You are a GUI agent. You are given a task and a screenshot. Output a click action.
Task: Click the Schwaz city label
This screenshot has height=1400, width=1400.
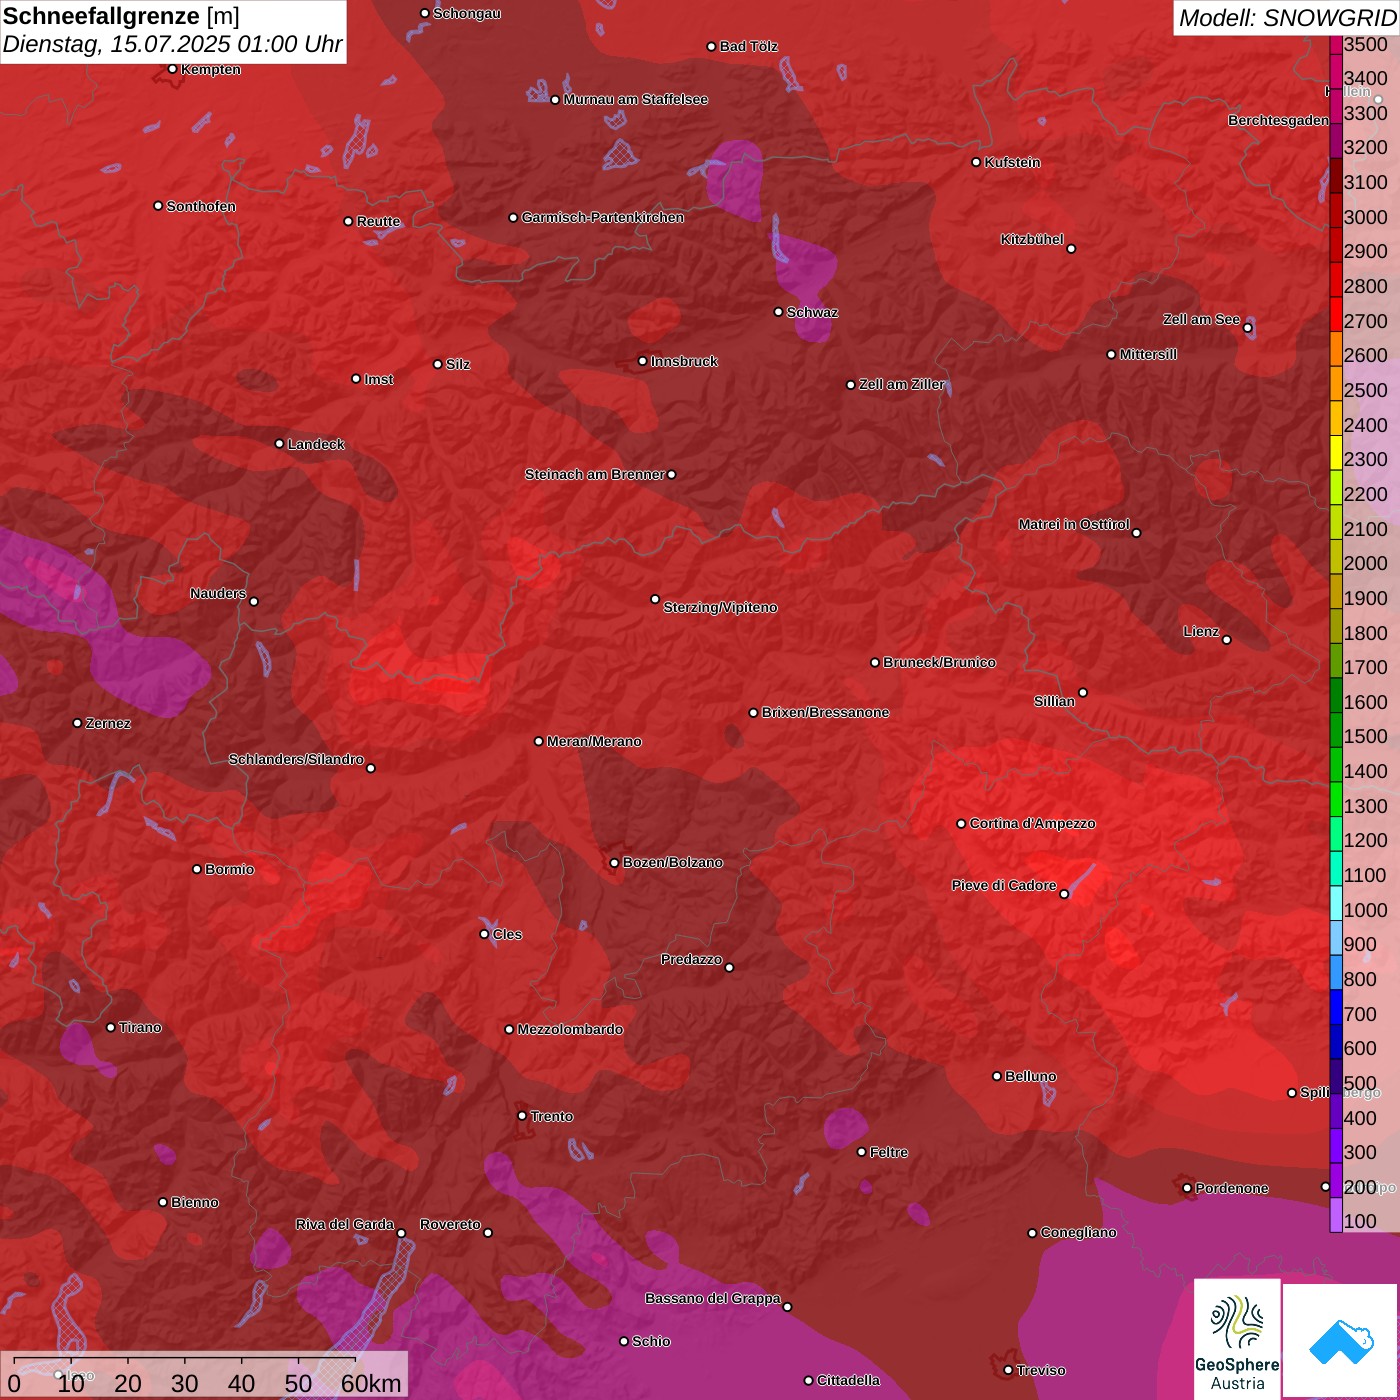pos(813,312)
